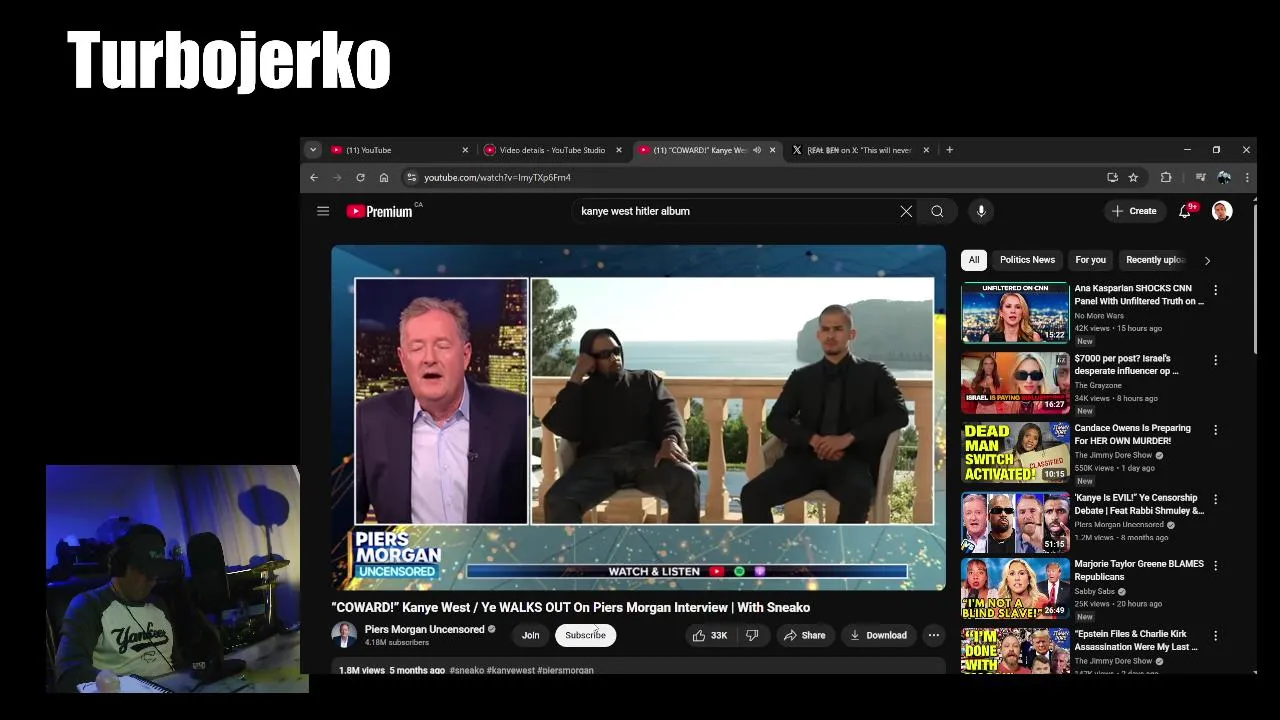Open the 51:15 Kanye censorship debate thumbnail

point(1015,522)
